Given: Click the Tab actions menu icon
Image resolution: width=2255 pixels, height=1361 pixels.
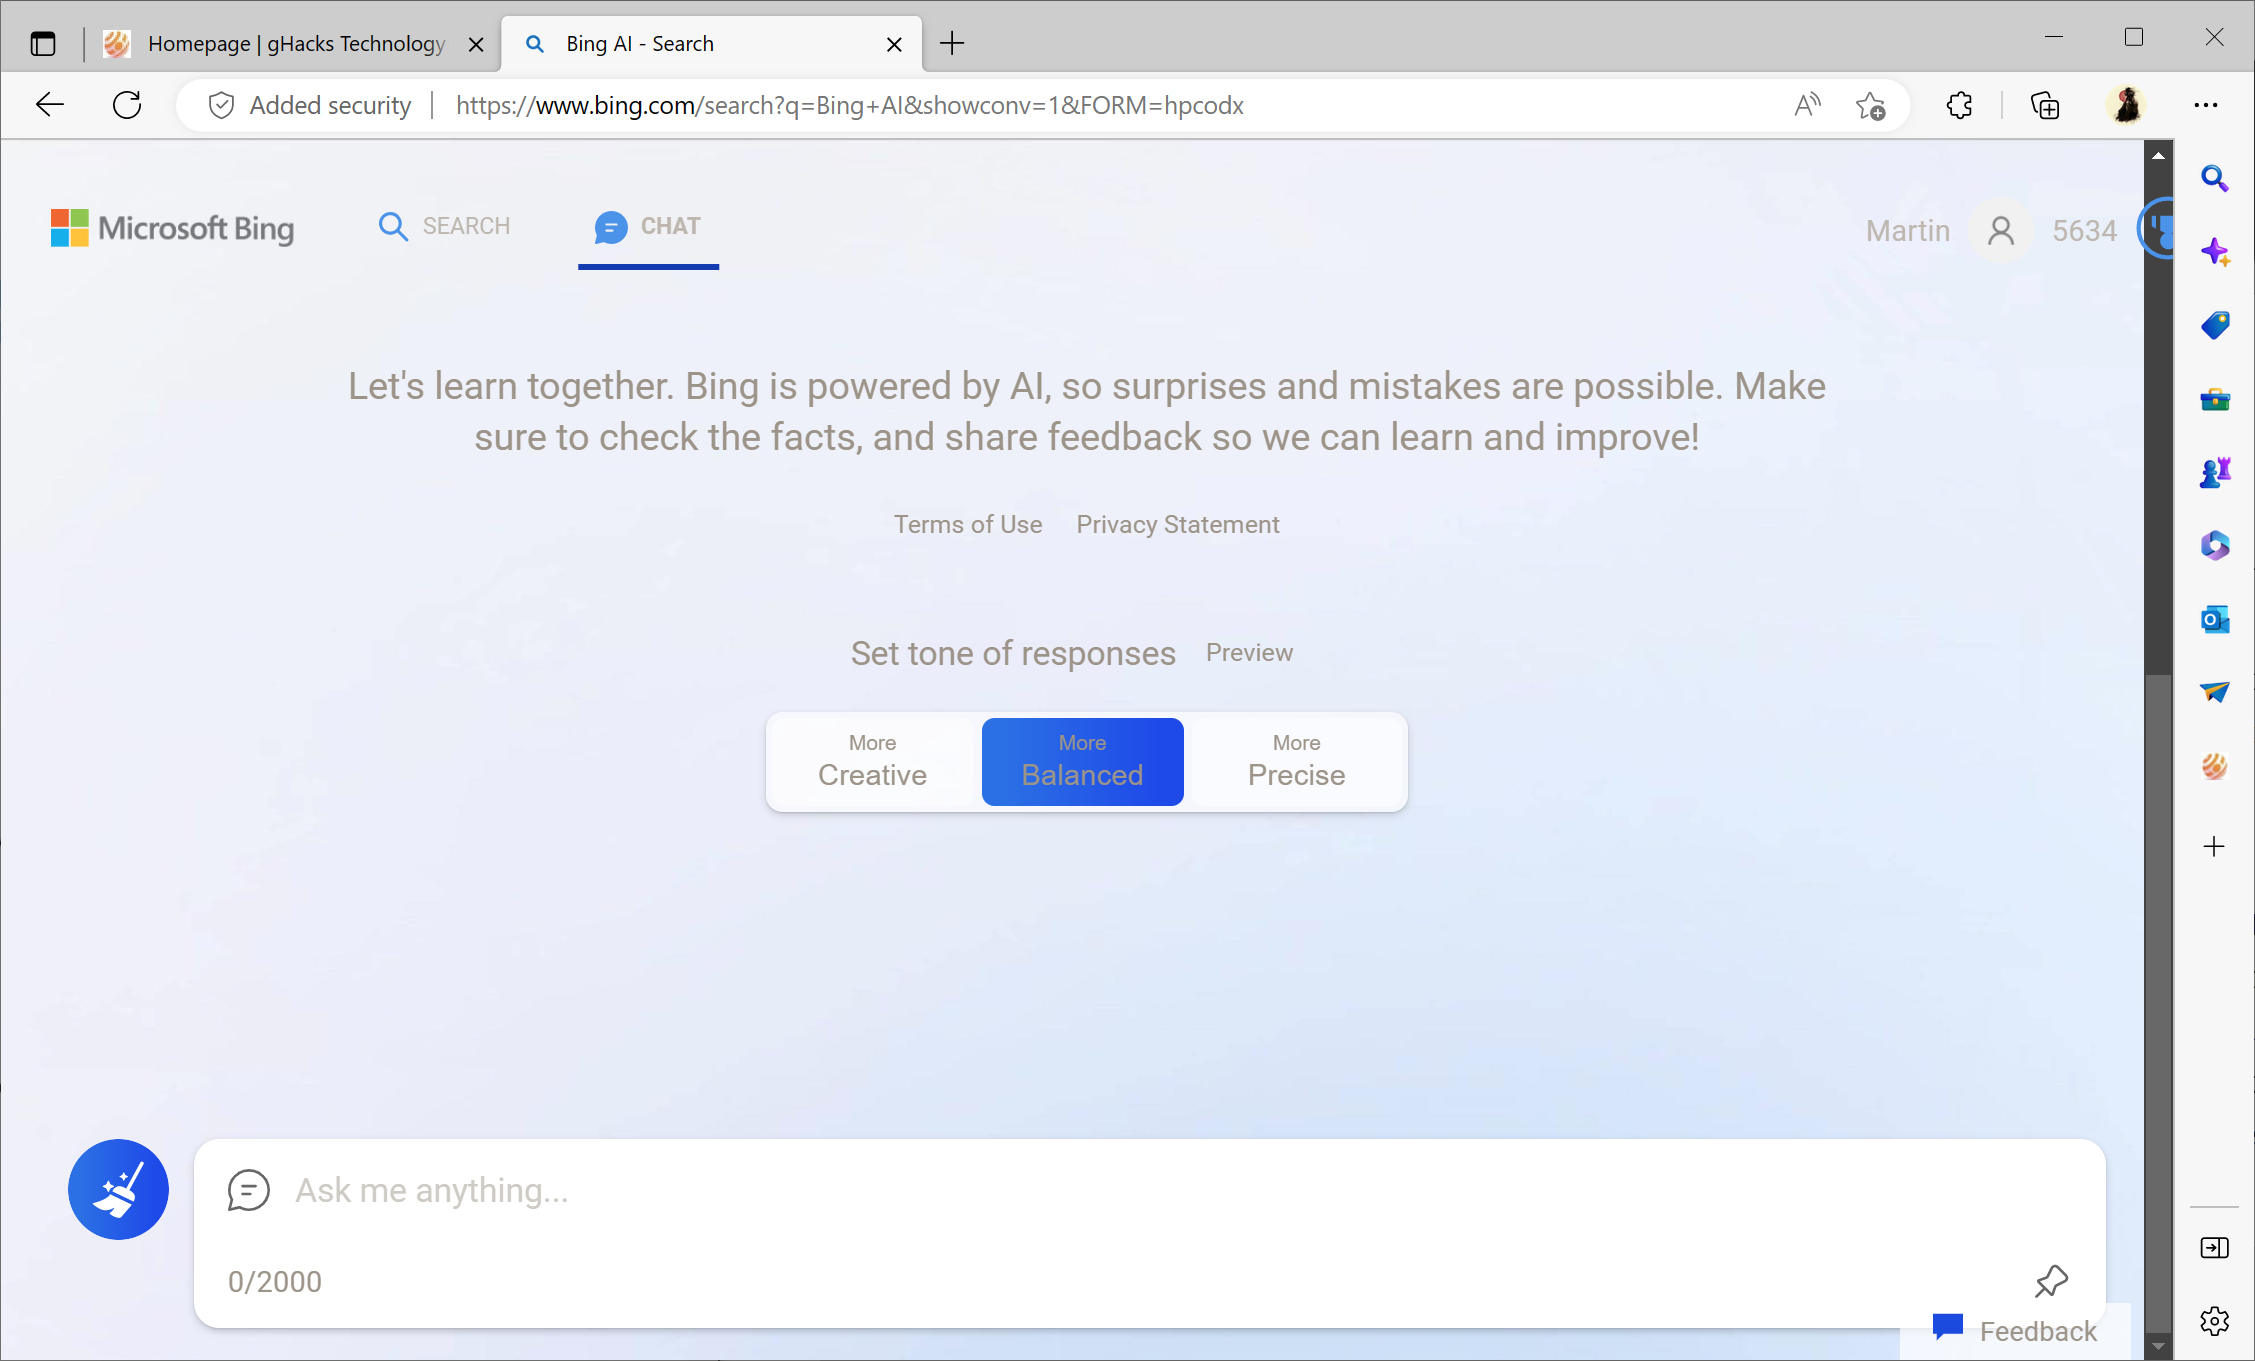Looking at the screenshot, I should pos(43,44).
